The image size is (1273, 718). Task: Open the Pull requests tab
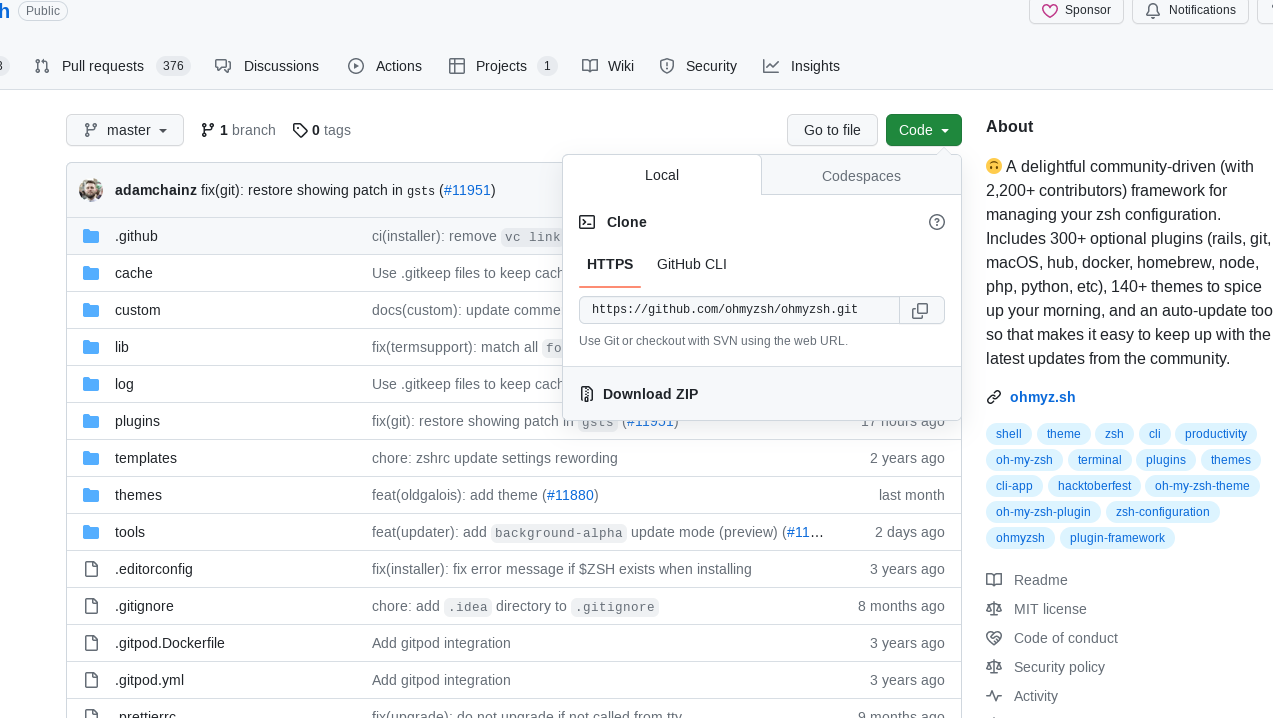102,66
